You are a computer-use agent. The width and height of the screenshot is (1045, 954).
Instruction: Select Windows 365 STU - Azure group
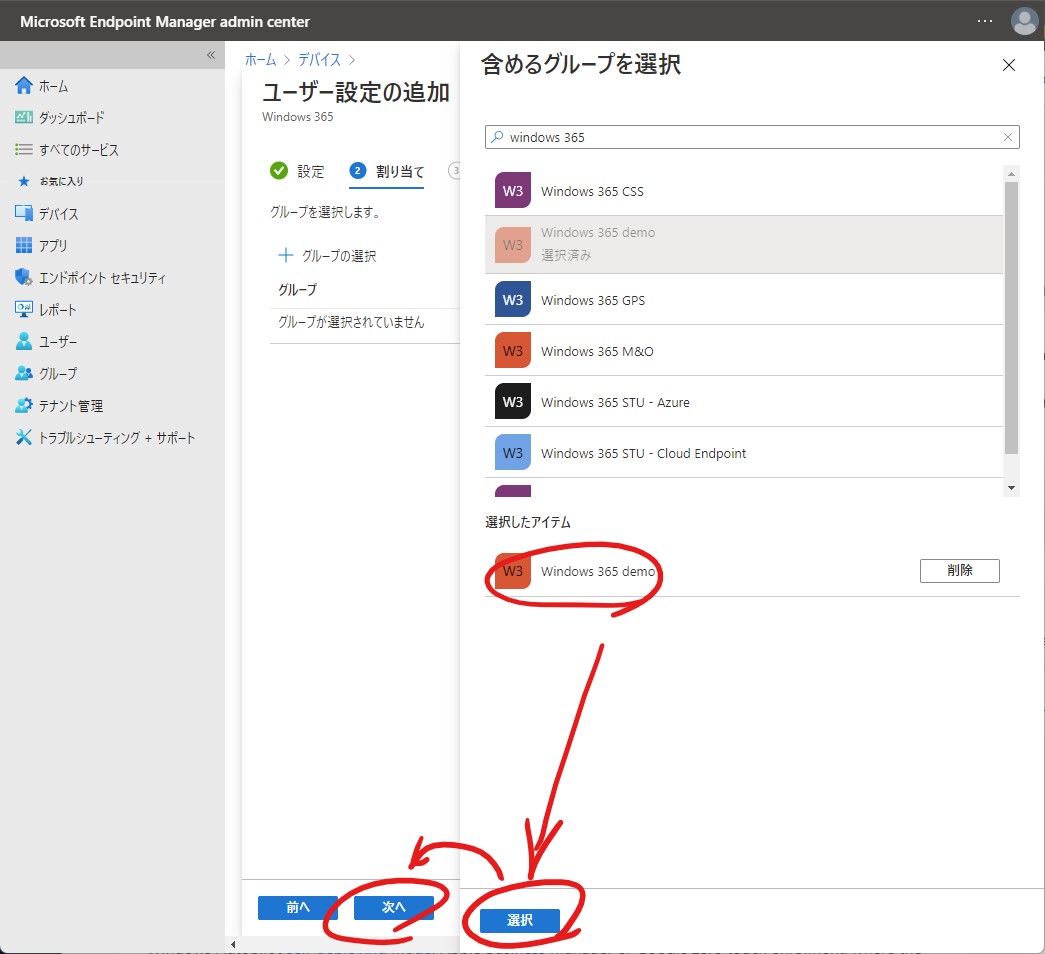(744, 402)
